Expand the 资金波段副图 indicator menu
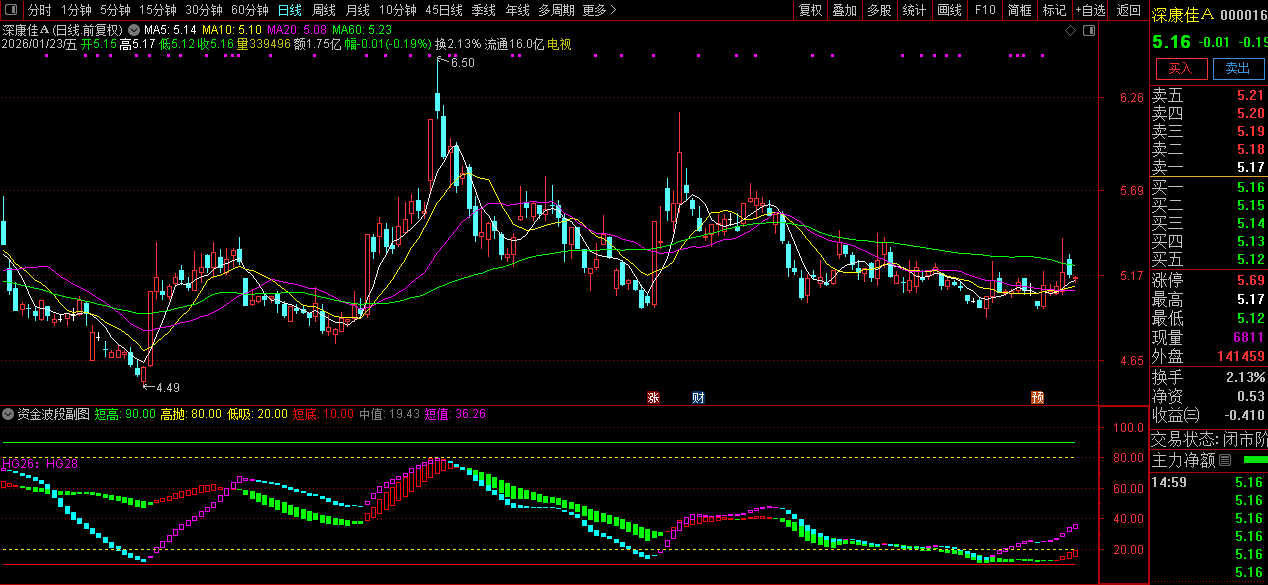1268x585 pixels. coord(8,413)
